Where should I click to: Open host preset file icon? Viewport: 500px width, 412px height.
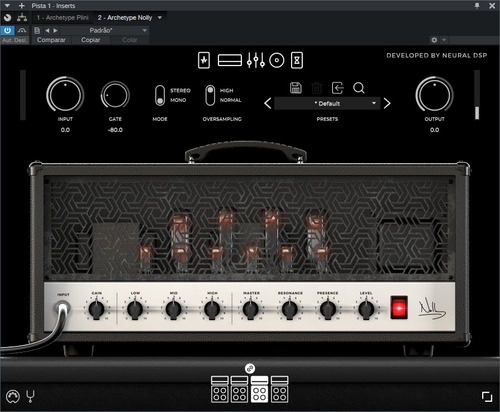[37, 31]
